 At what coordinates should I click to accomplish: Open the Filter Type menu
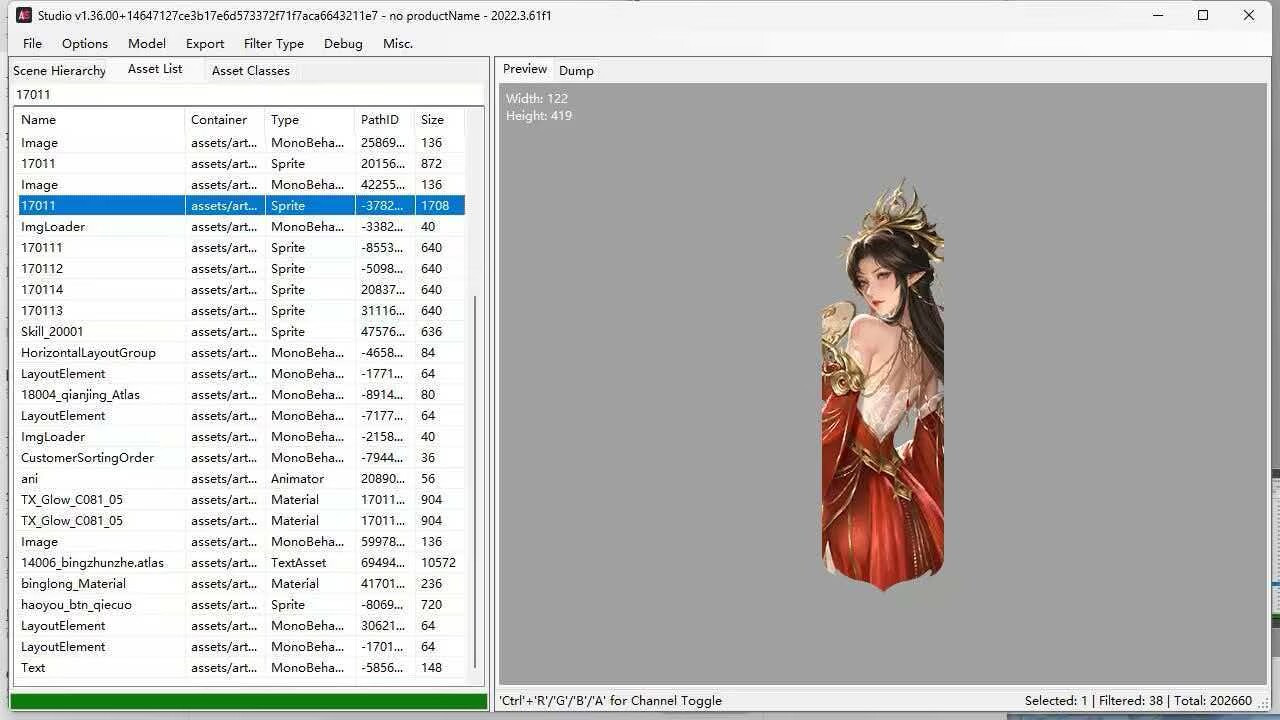click(x=274, y=43)
